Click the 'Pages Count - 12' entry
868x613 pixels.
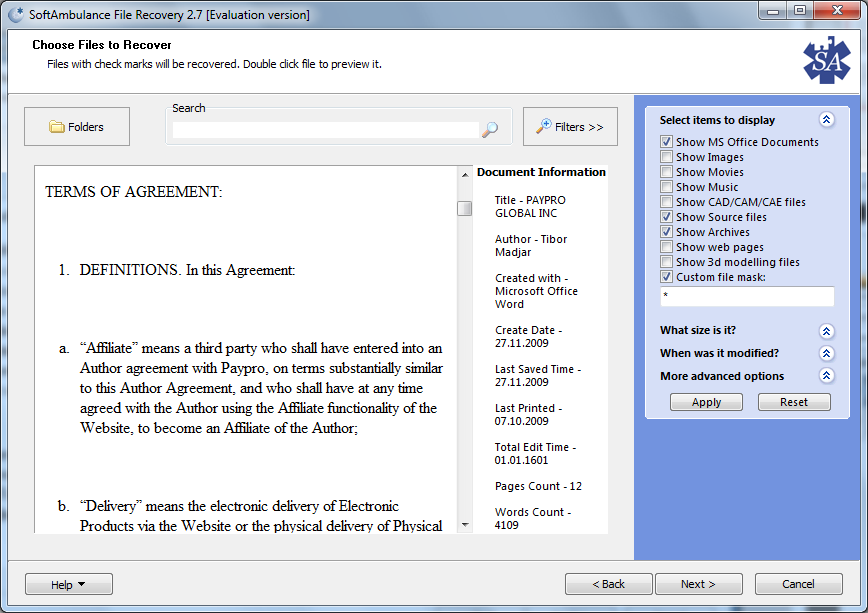pyautogui.click(x=538, y=486)
